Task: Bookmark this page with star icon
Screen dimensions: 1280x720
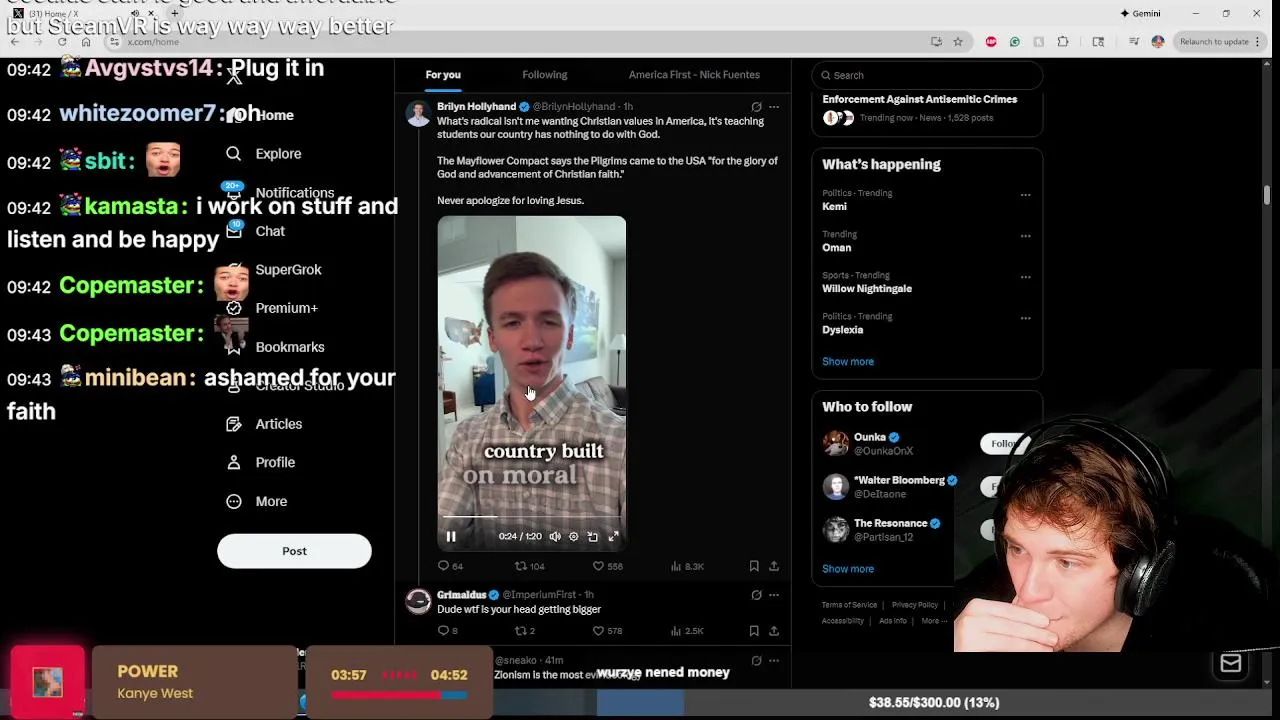Action: (958, 42)
